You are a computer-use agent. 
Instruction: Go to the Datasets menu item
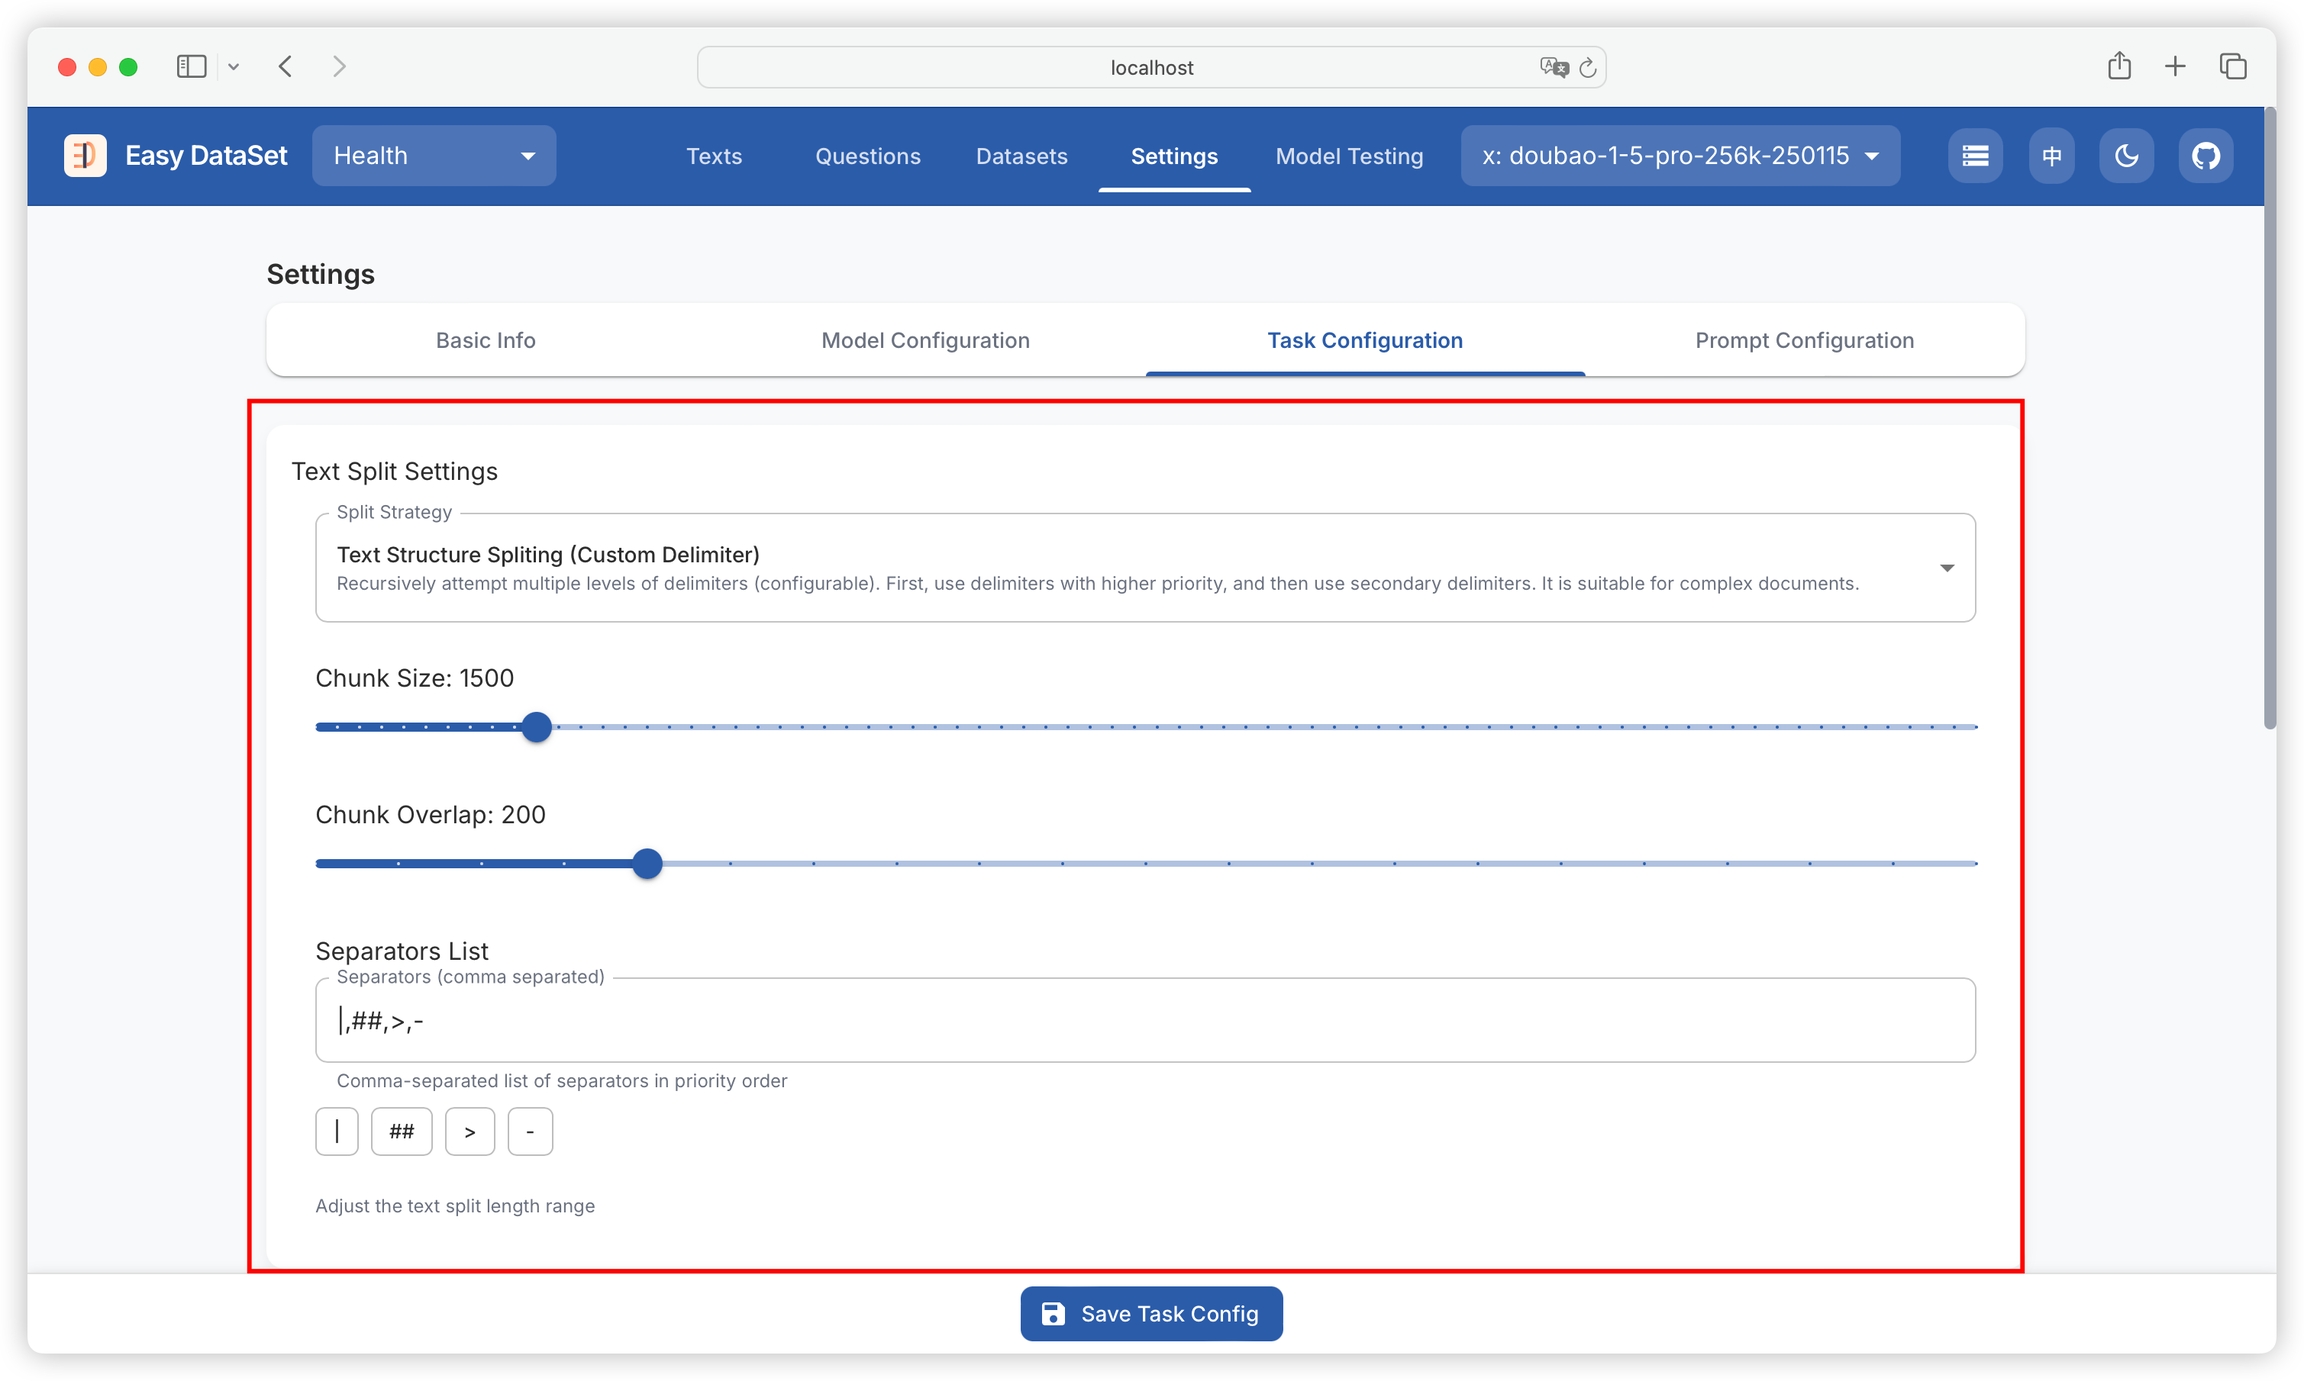(1021, 156)
